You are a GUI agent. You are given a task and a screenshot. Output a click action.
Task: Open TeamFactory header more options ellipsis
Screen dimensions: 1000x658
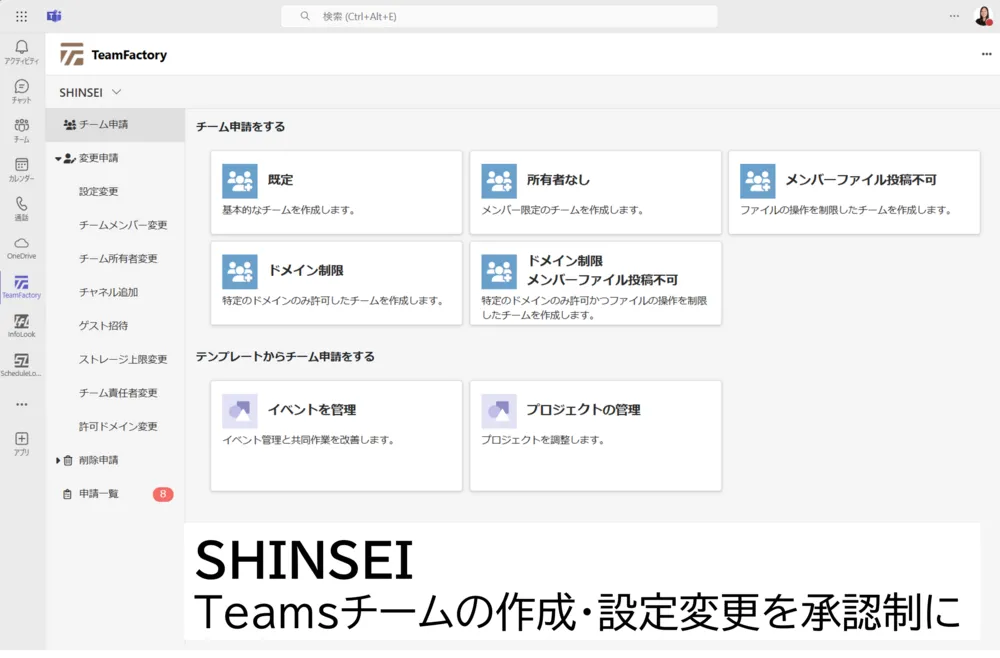(987, 54)
